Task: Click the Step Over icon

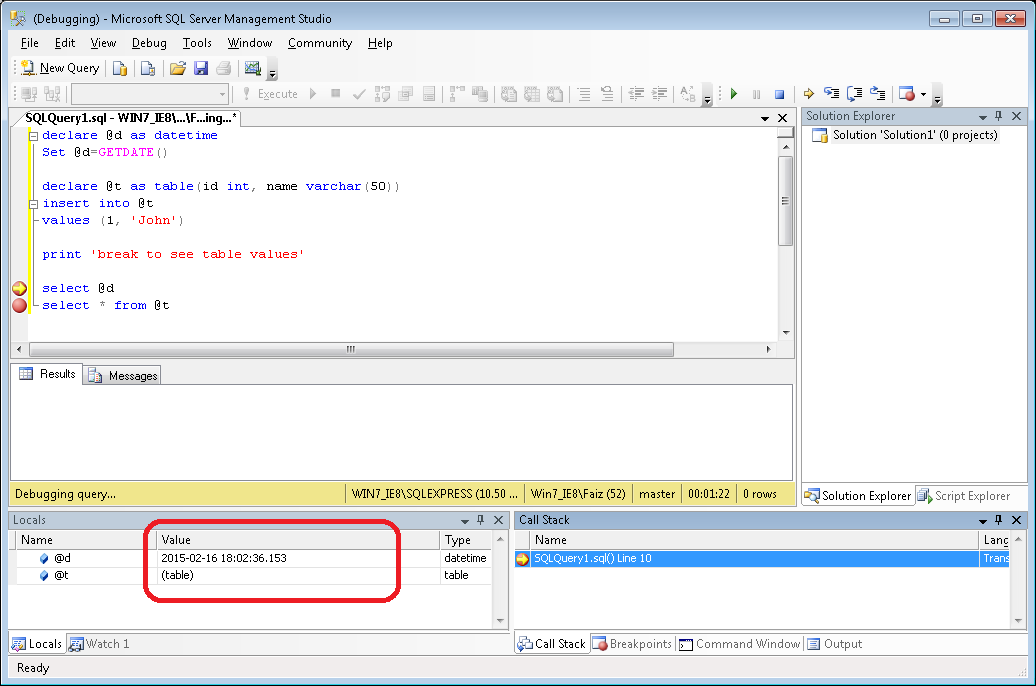Action: [x=855, y=94]
